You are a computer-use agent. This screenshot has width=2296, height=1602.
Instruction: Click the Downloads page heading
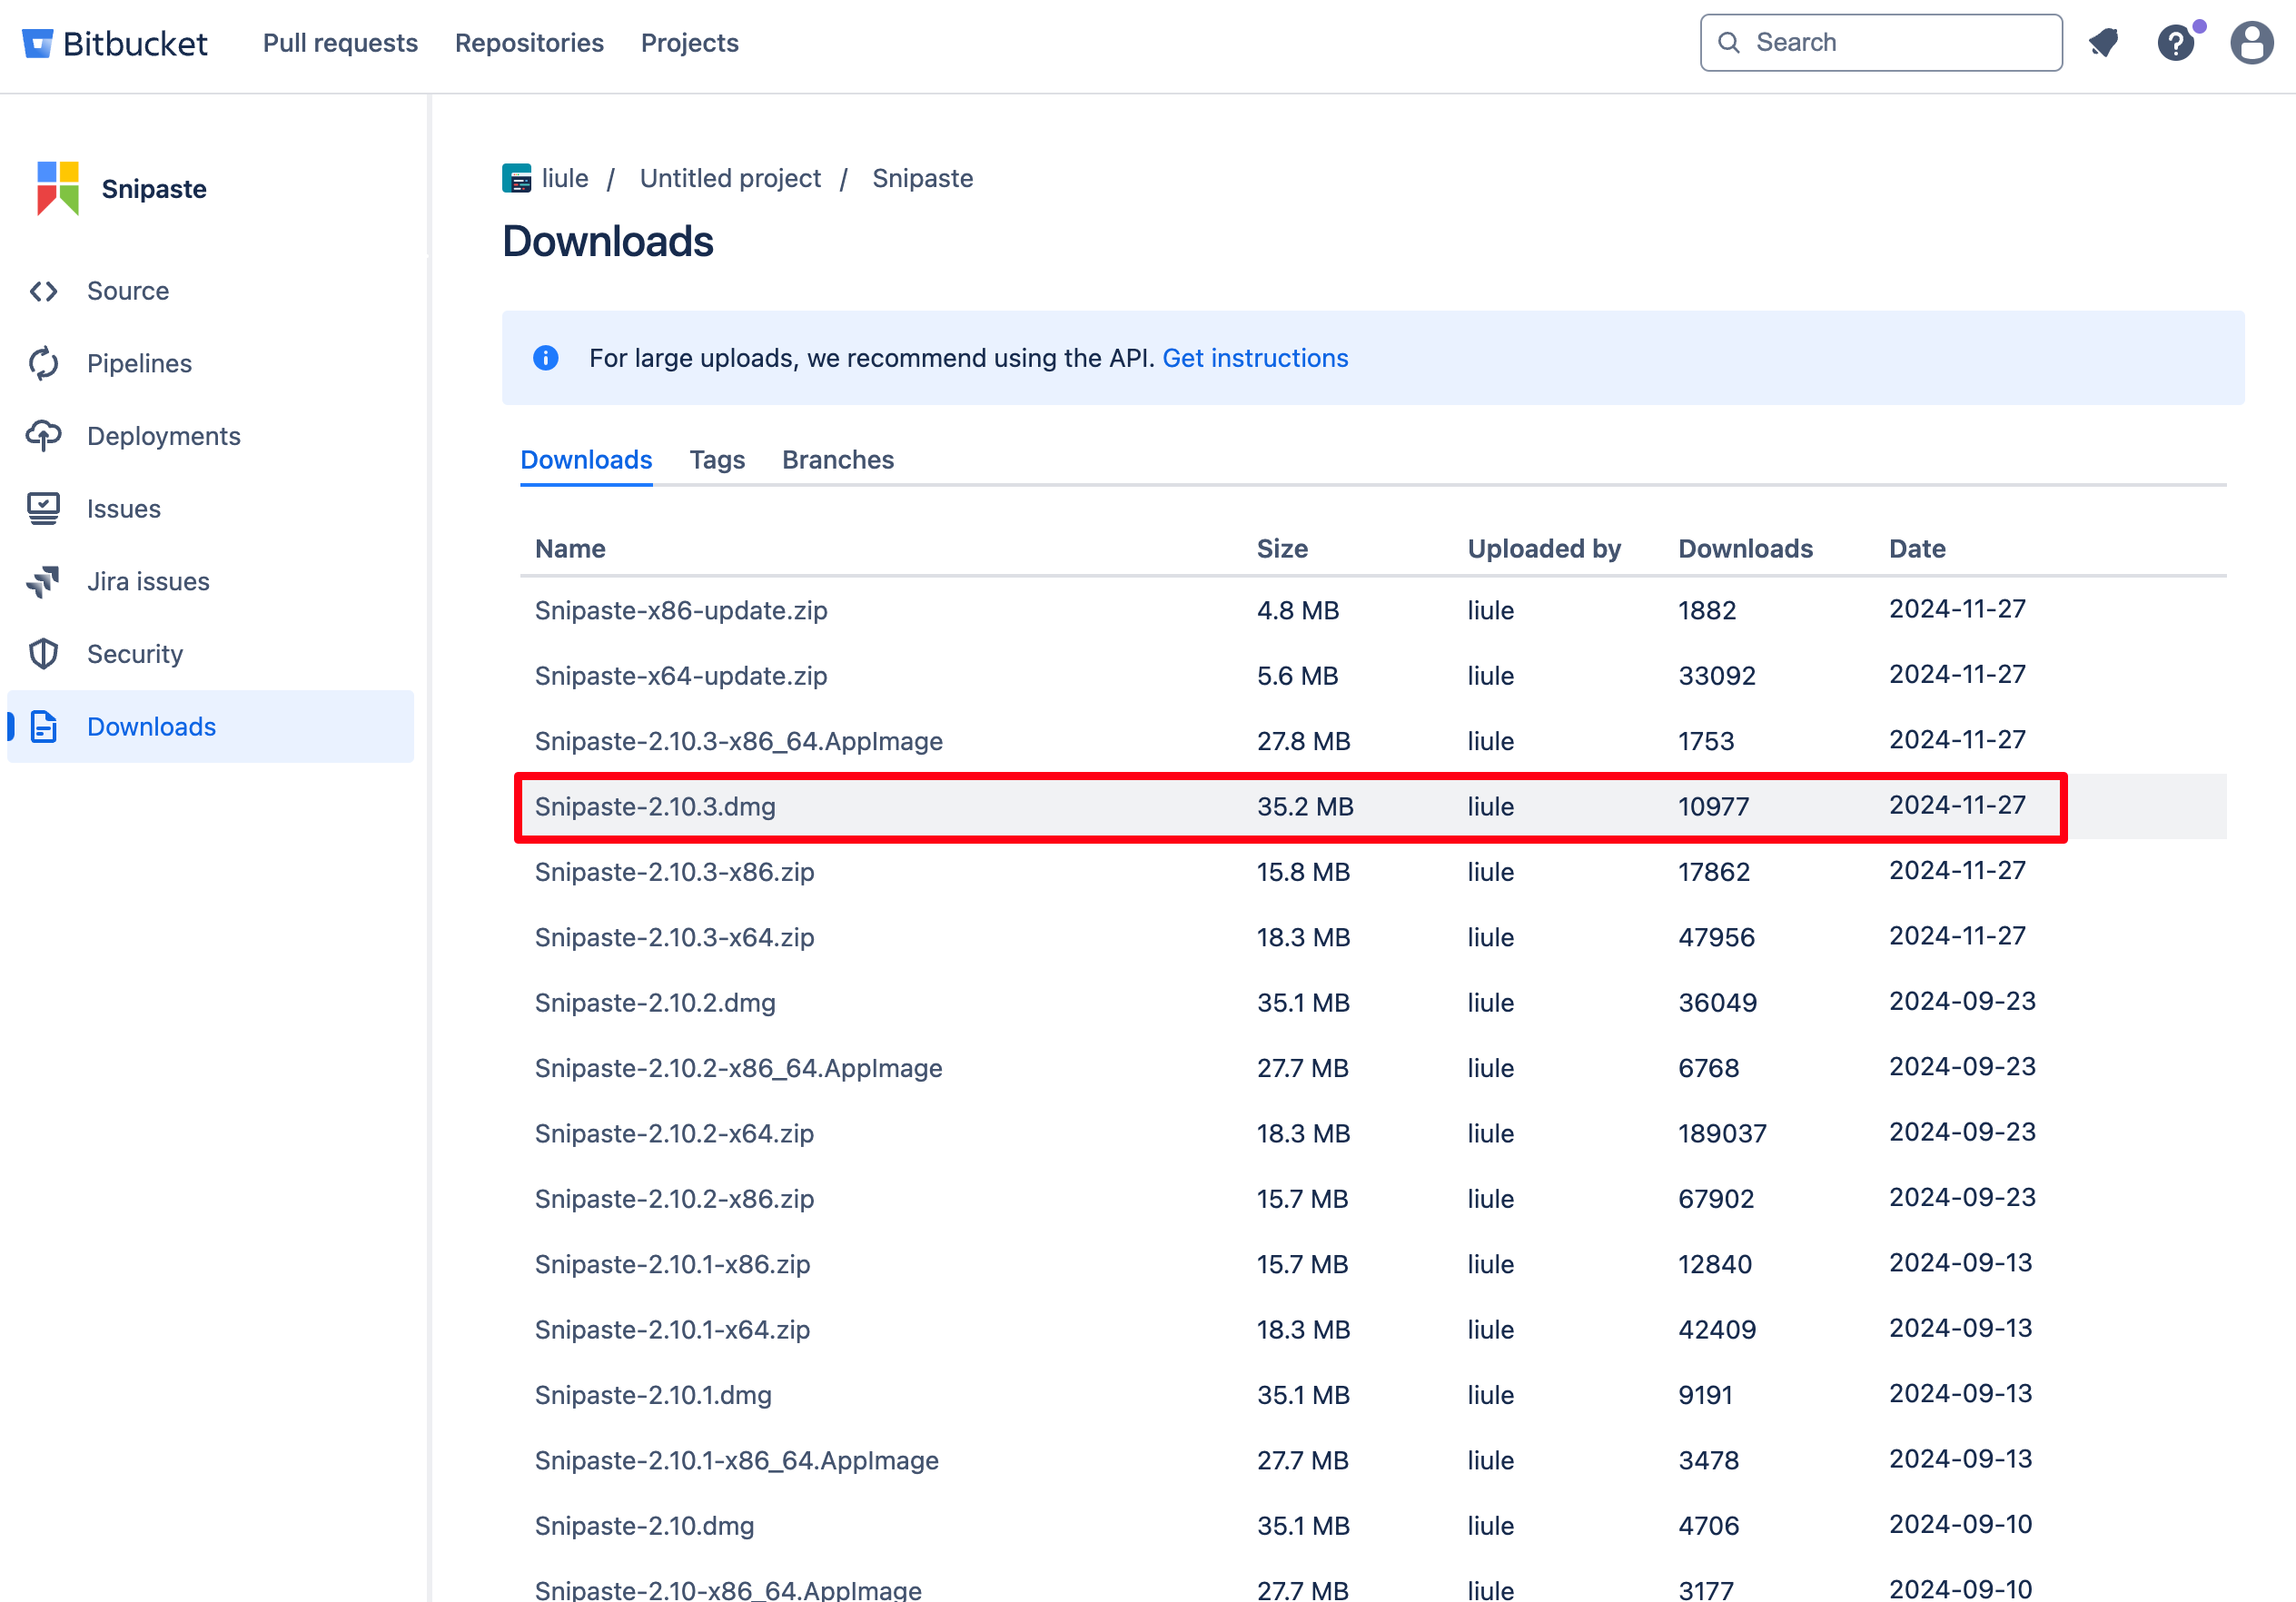pos(608,242)
